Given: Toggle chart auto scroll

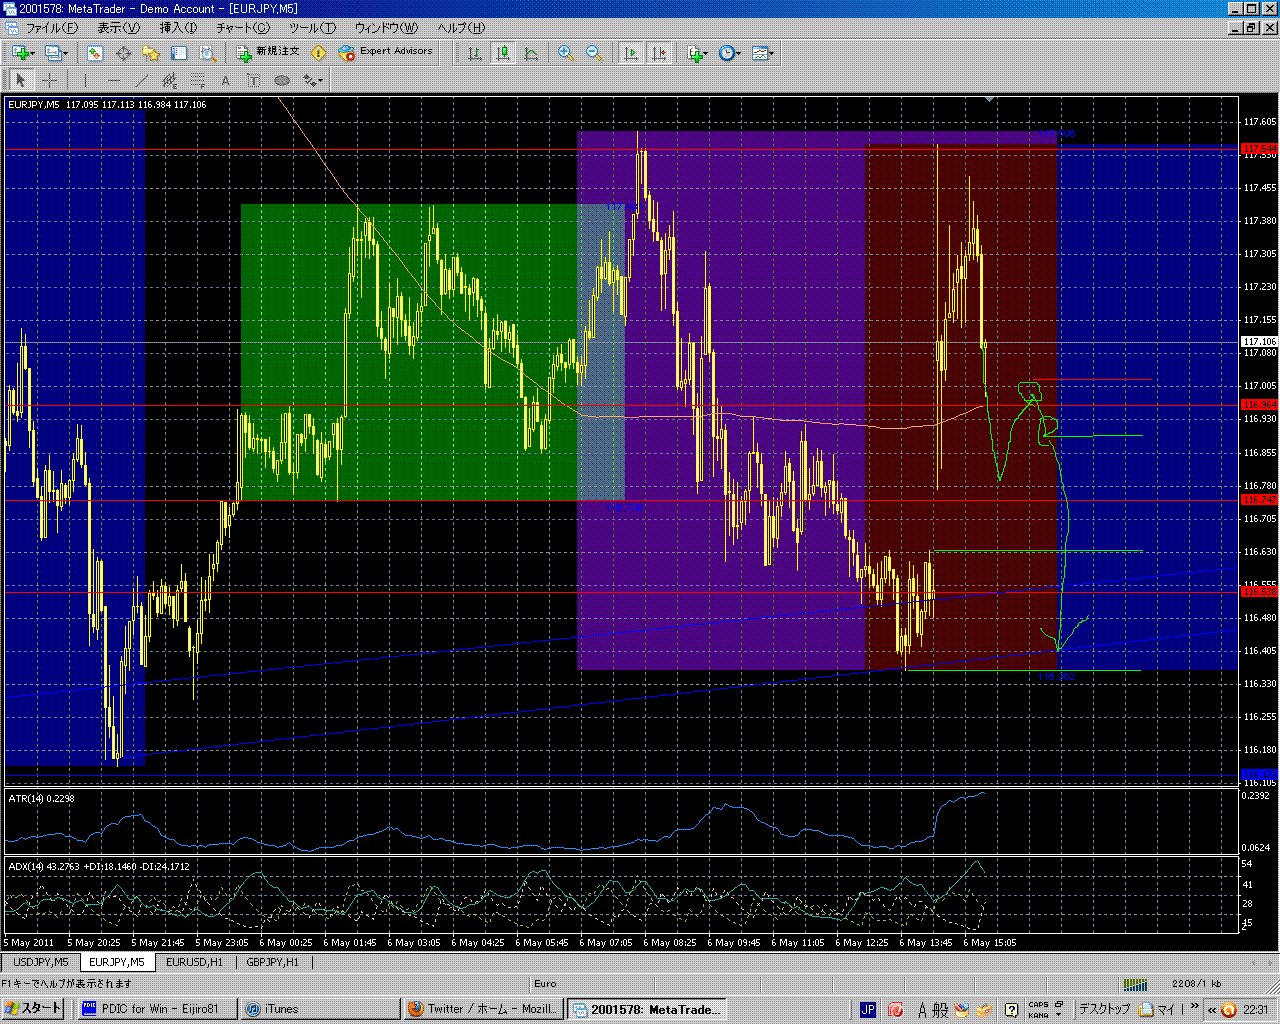Looking at the screenshot, I should [x=631, y=53].
